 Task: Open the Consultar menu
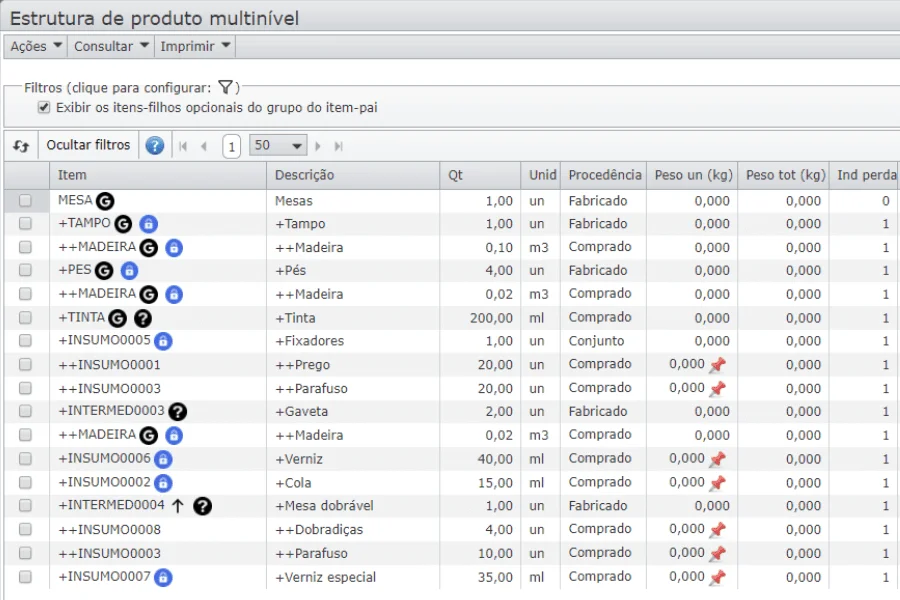click(x=111, y=46)
